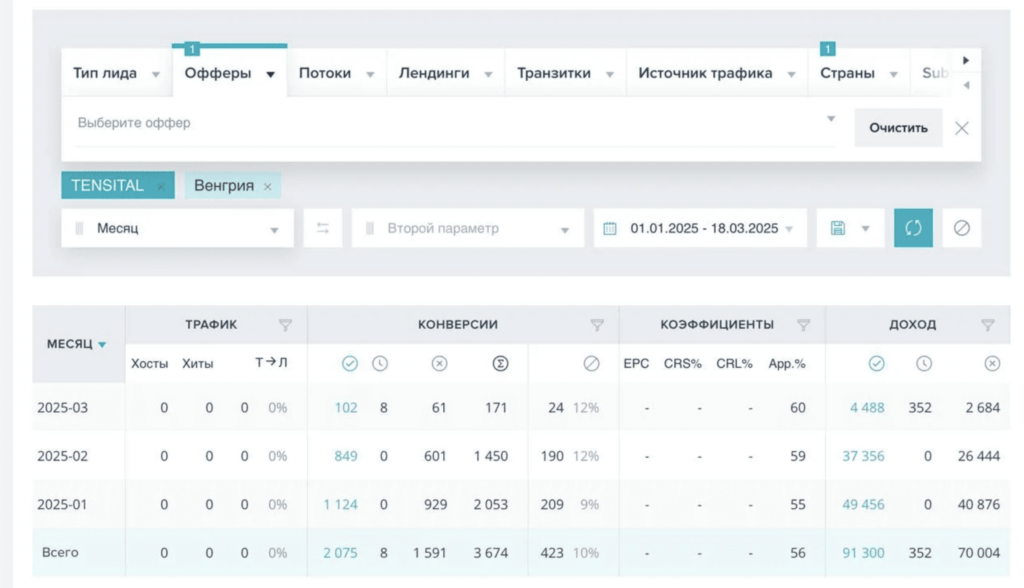
Task: Click the Хиты column header
Action: 197,364
